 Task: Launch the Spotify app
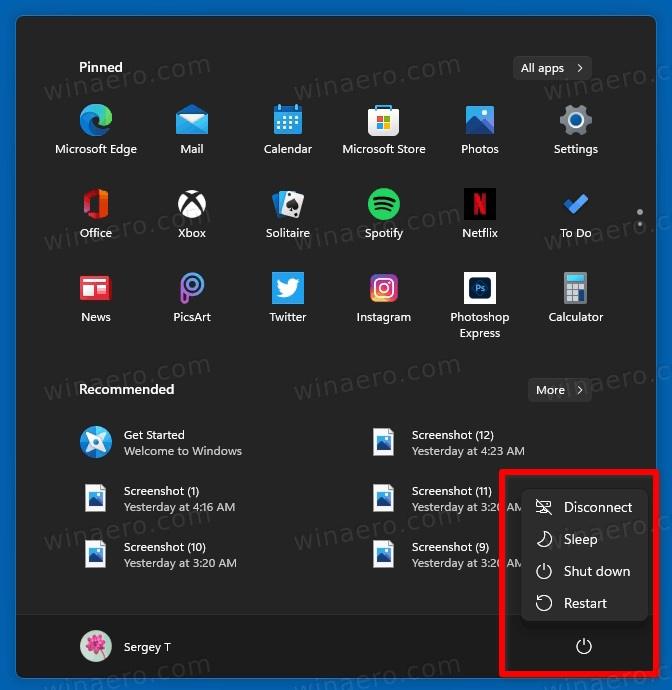384,206
